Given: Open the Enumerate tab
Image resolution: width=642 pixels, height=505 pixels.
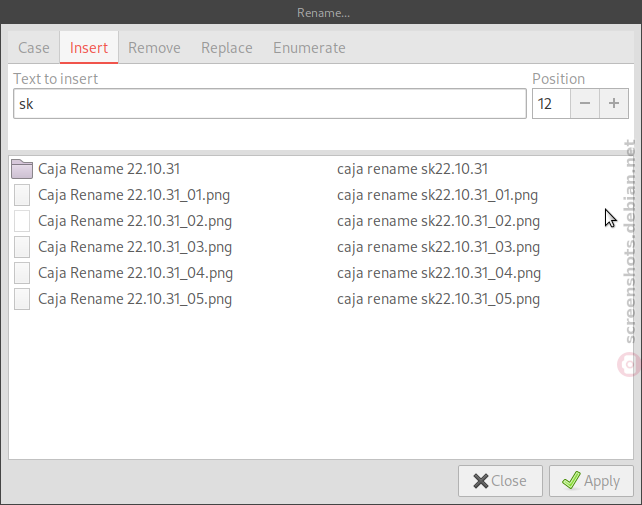Looking at the screenshot, I should pos(309,48).
